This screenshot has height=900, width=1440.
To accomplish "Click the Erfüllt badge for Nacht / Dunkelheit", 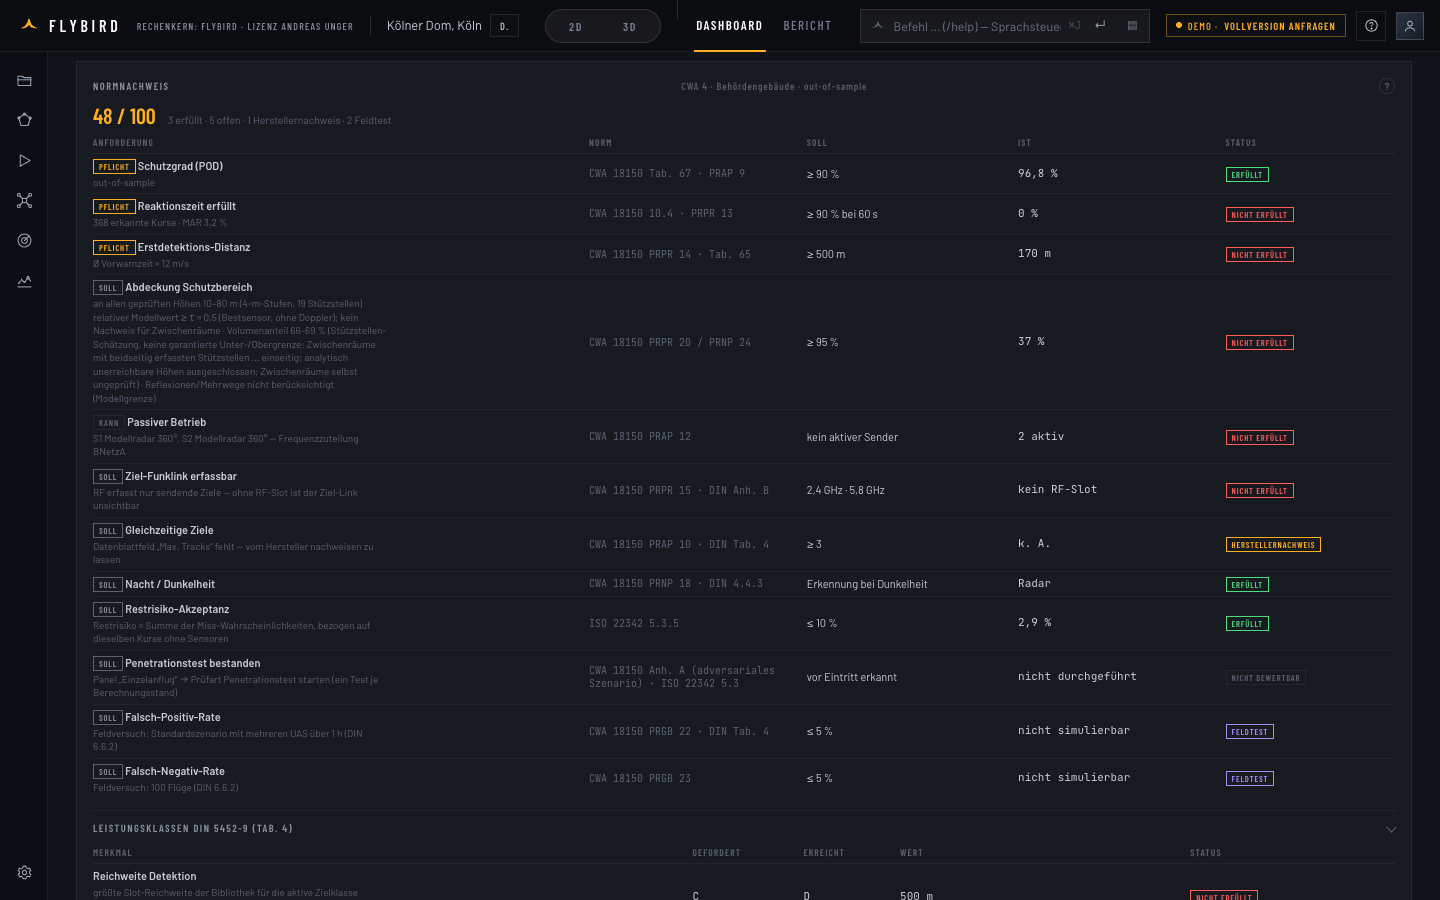I will [1247, 585].
